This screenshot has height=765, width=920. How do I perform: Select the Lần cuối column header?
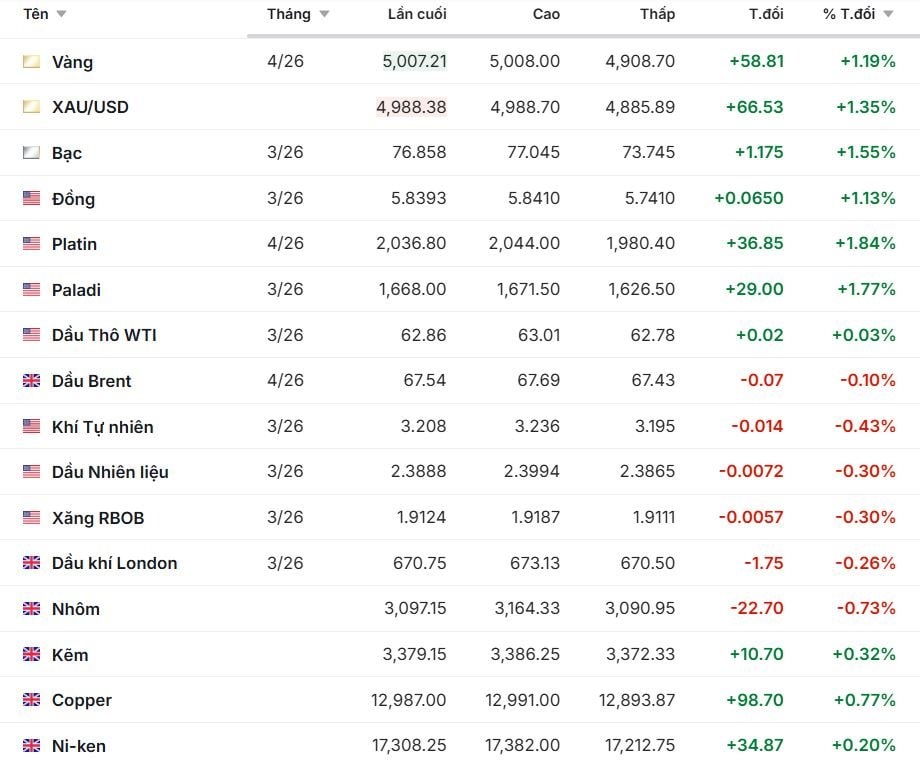(x=417, y=14)
